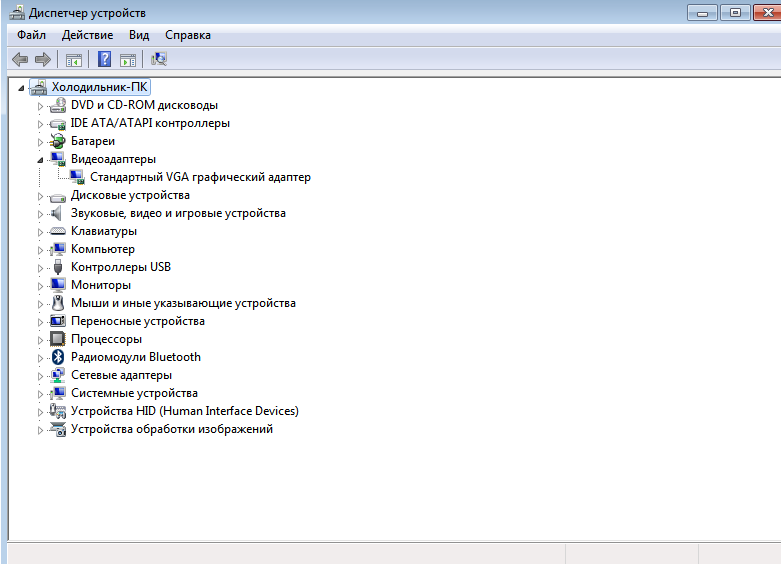Click the Клавиатуры keyboard icon

tap(58, 231)
